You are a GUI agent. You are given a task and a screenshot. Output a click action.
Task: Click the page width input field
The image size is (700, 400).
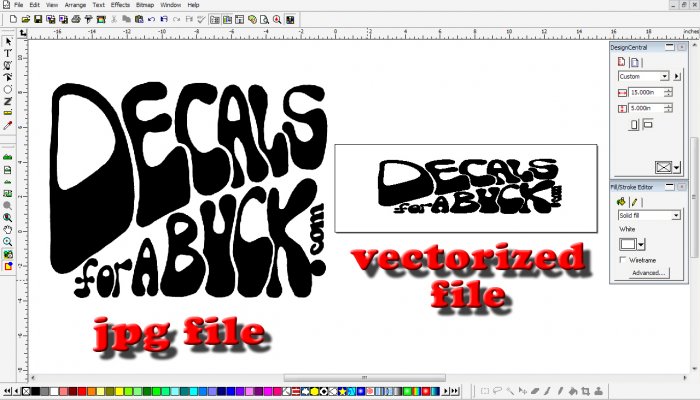coord(646,92)
